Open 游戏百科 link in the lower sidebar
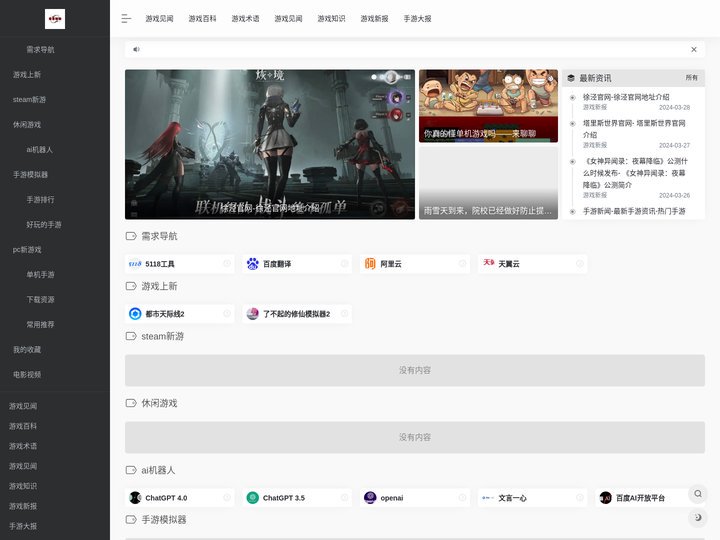 click(x=23, y=426)
